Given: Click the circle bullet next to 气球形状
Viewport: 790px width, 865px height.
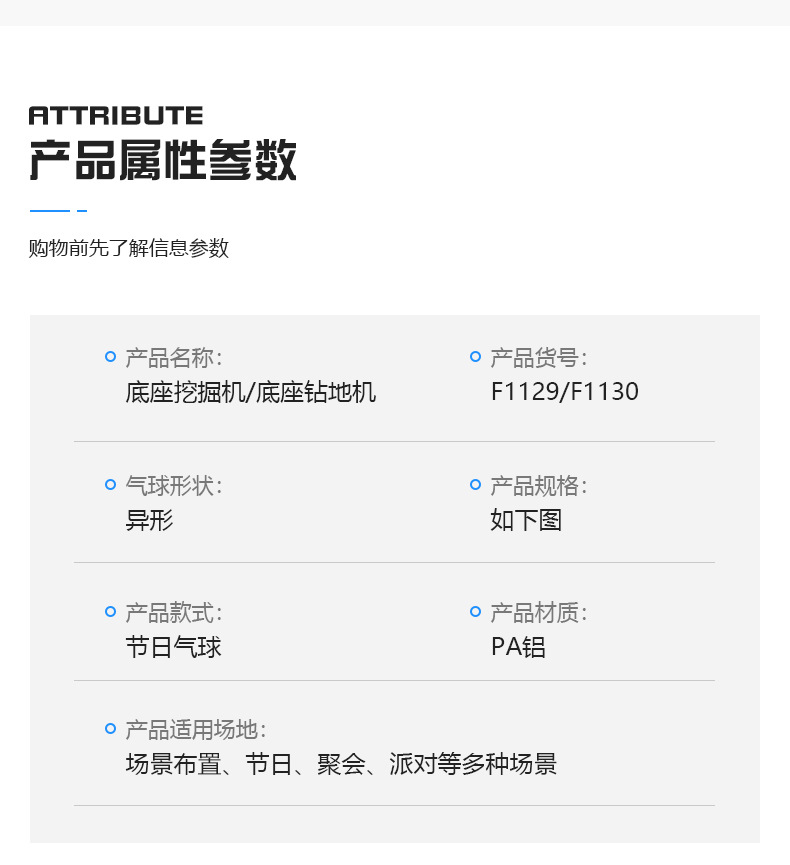Looking at the screenshot, I should tap(111, 485).
